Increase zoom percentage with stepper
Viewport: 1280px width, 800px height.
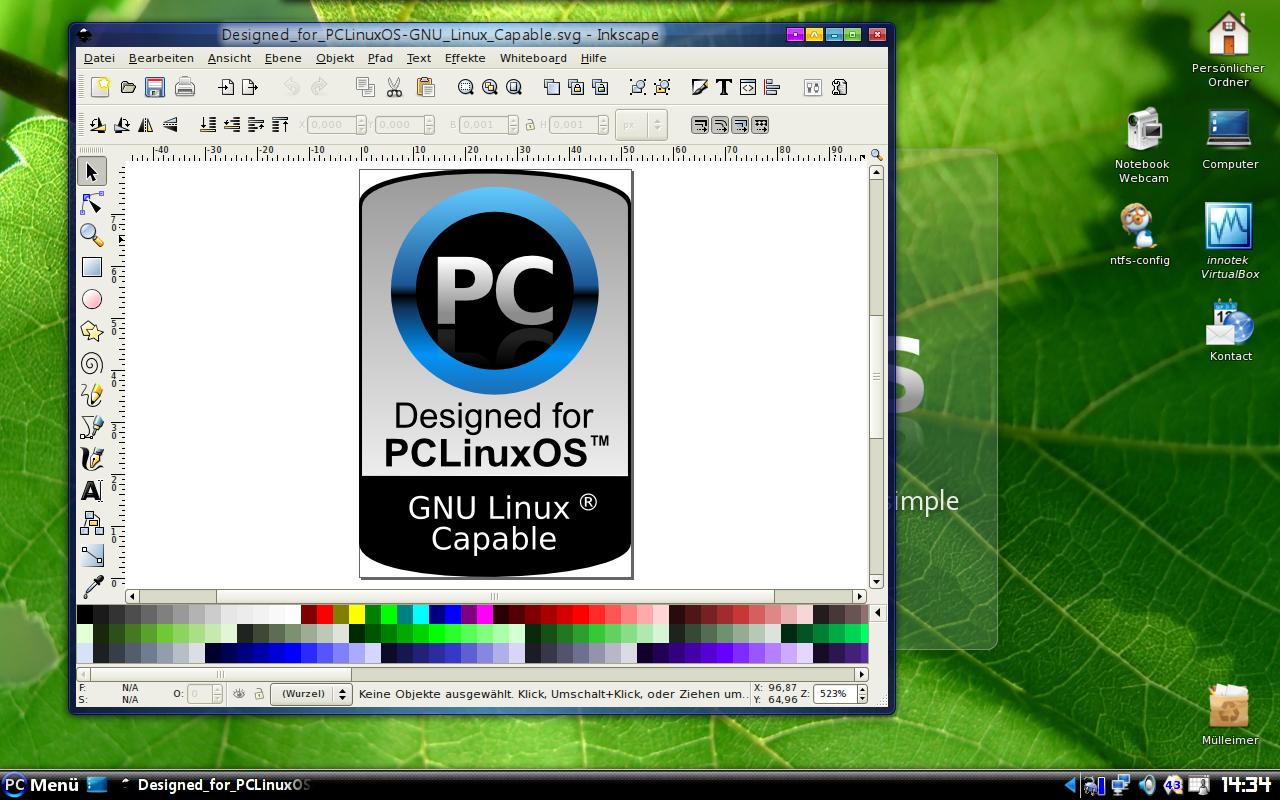coord(862,689)
